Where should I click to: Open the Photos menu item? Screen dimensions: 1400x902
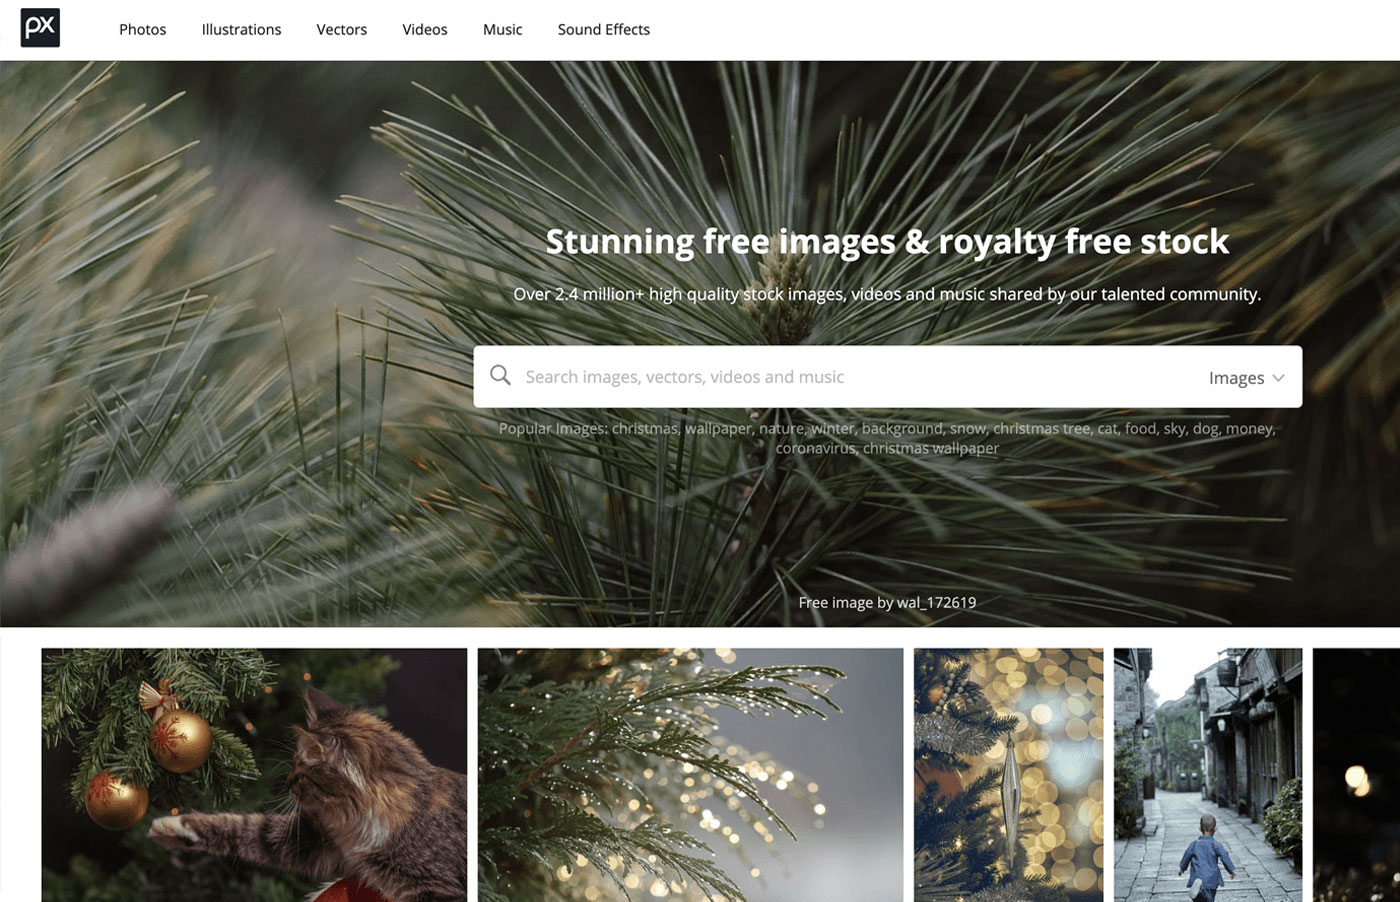143,30
